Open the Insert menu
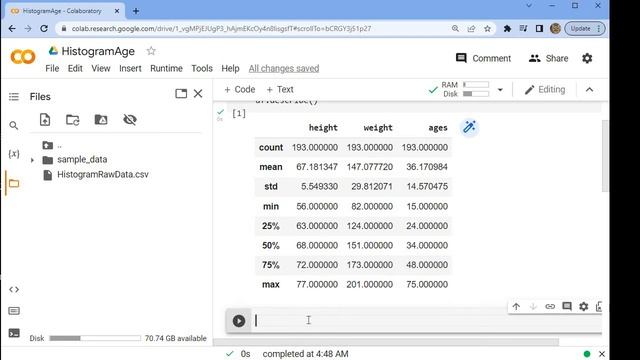 click(130, 69)
